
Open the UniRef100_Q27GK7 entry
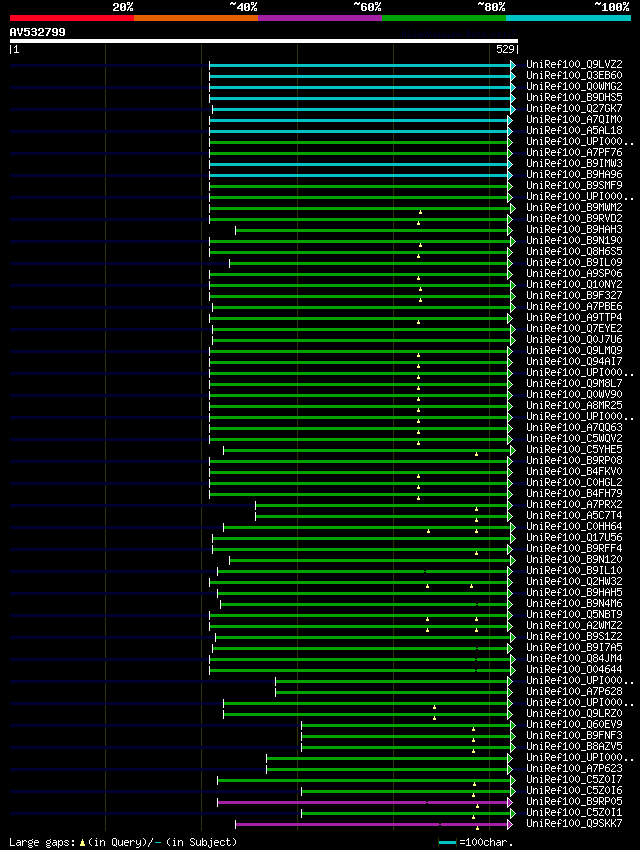point(574,108)
